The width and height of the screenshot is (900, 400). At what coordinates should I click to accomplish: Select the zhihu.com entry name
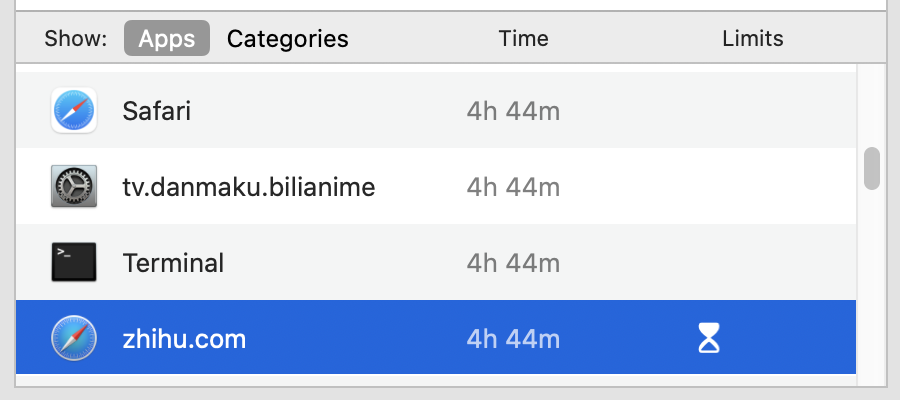point(184,339)
